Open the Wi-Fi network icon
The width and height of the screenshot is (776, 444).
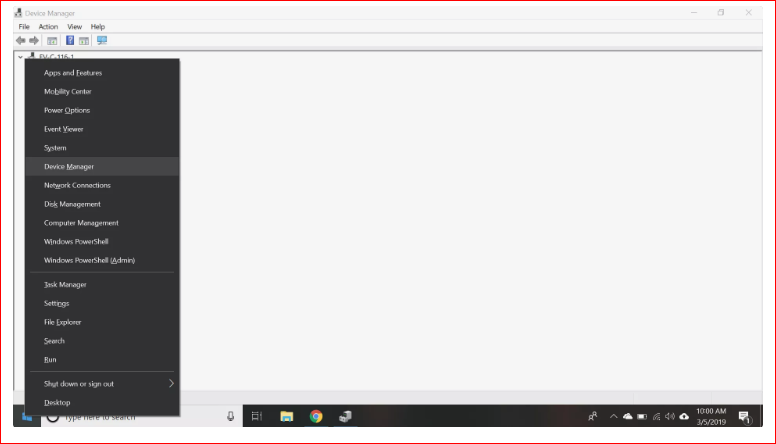click(x=656, y=417)
